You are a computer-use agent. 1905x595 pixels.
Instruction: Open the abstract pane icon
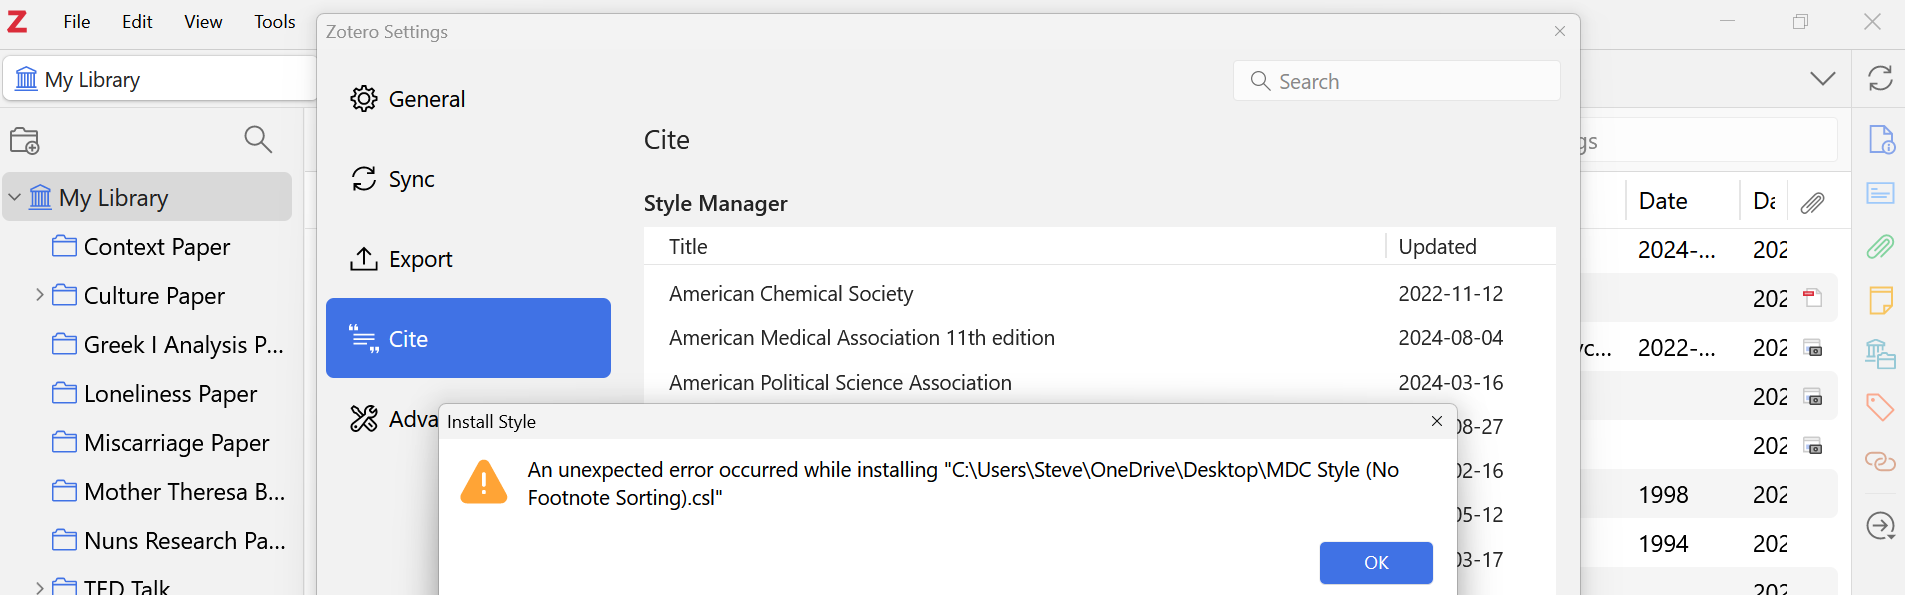[1880, 193]
